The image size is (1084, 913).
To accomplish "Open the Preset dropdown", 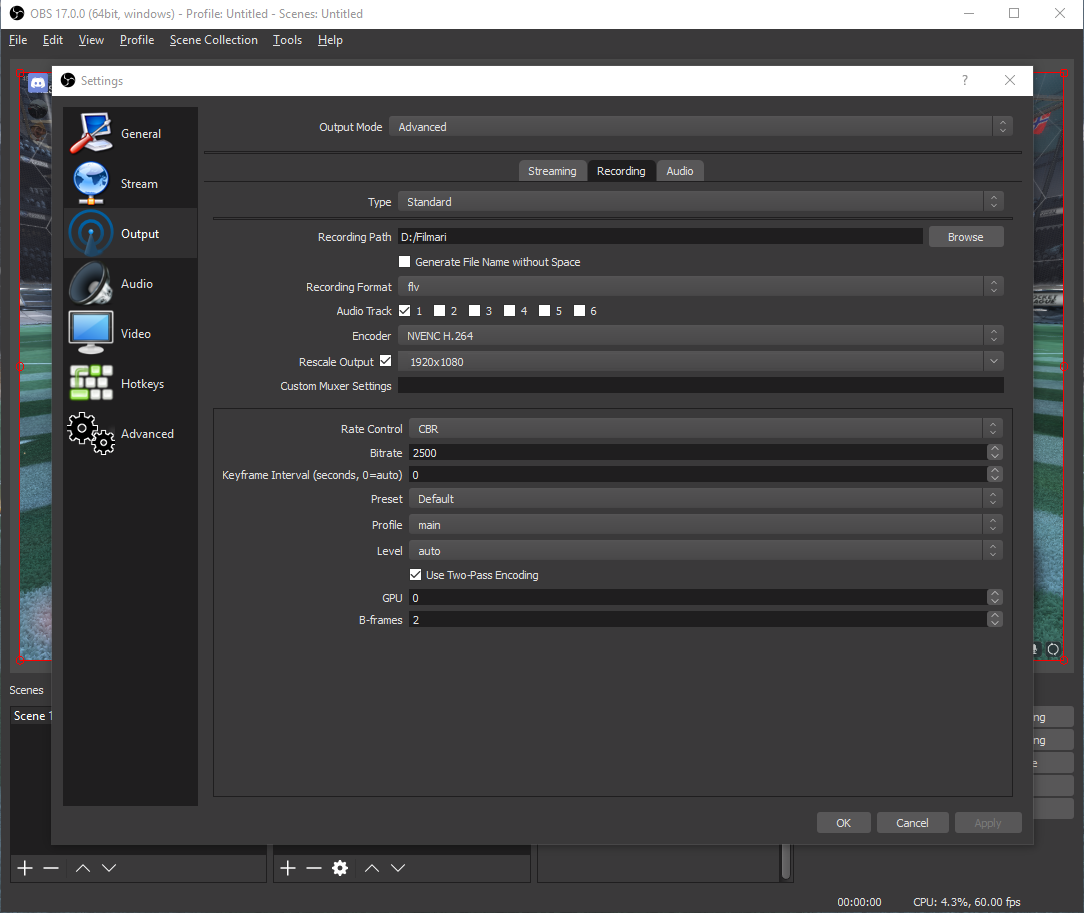I will (705, 498).
